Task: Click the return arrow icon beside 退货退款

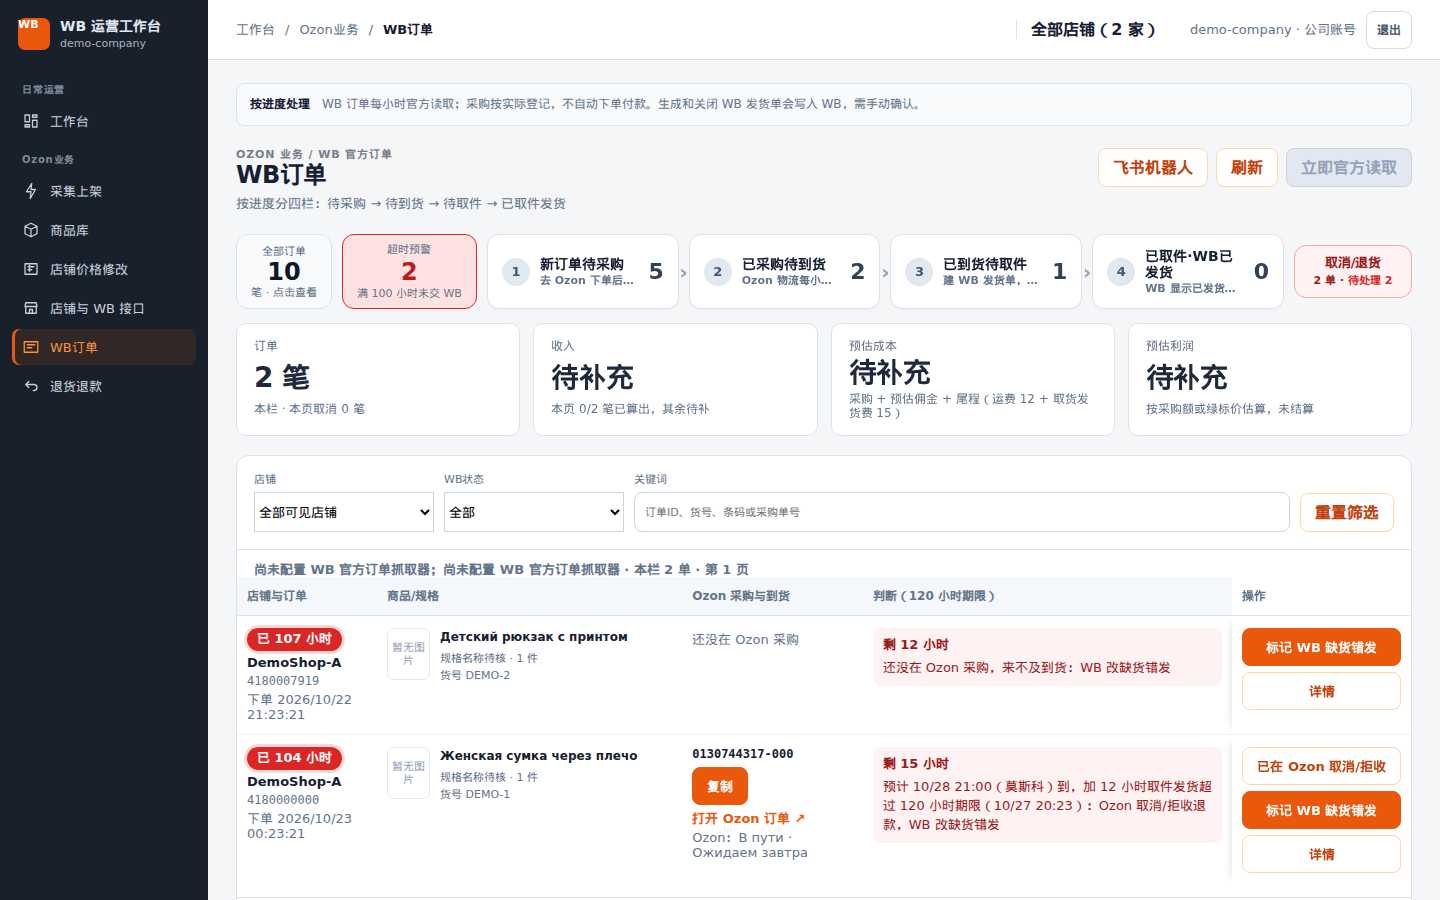Action: tap(31, 386)
